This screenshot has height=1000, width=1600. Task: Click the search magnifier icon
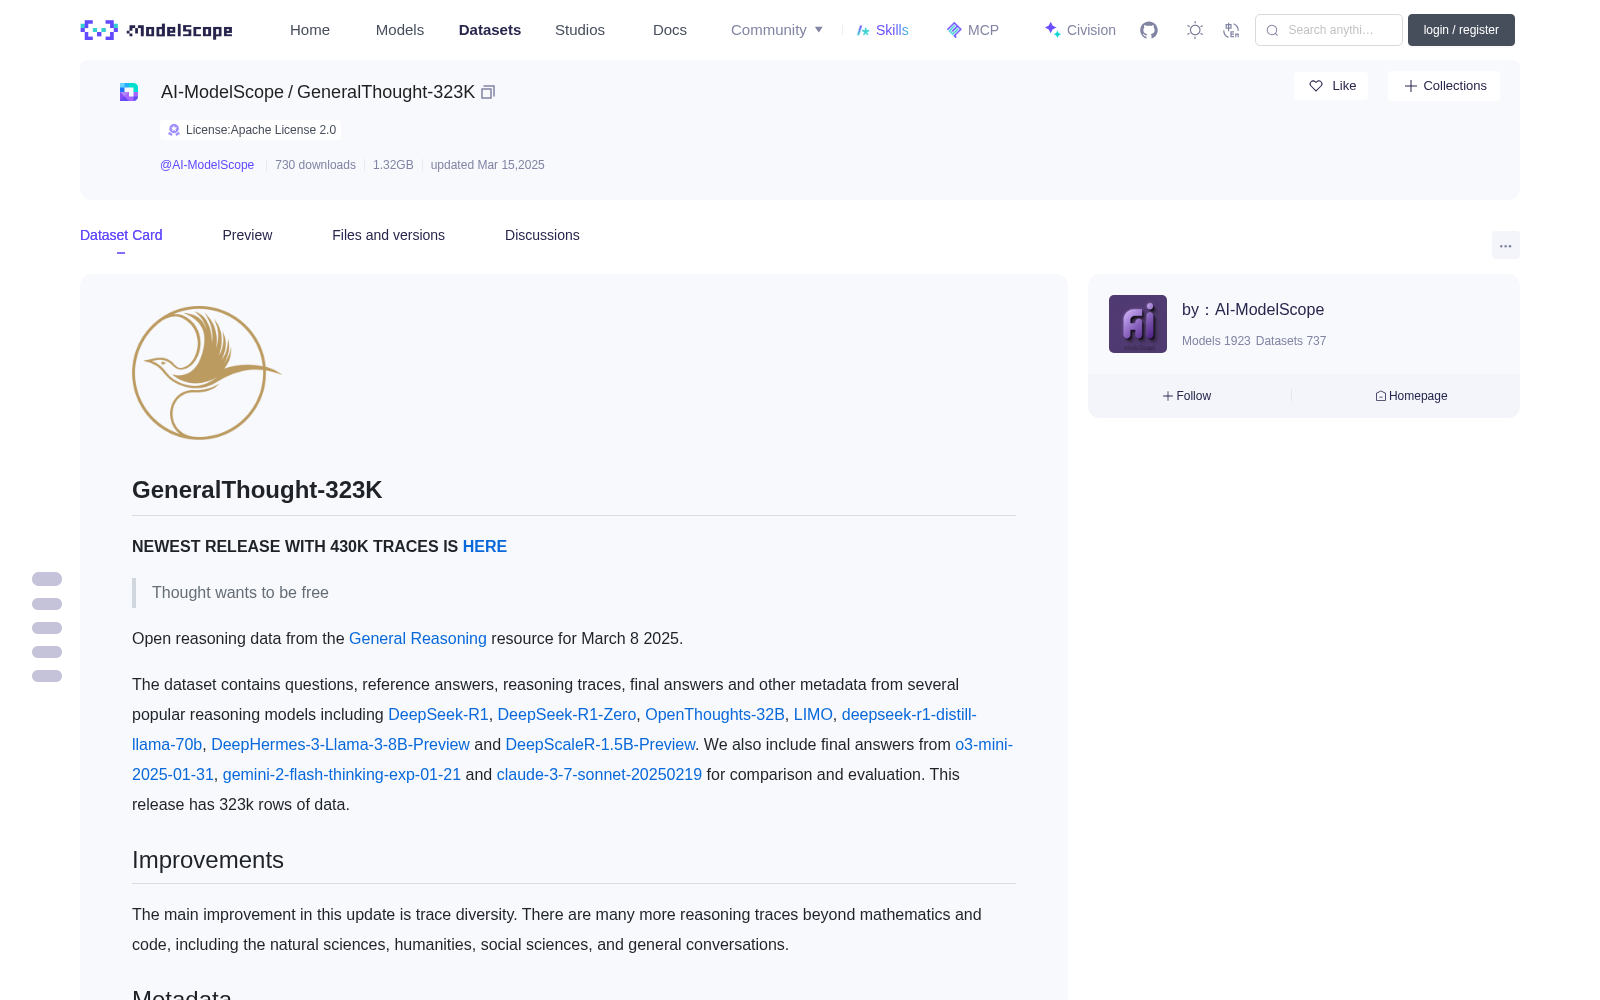[x=1272, y=30]
